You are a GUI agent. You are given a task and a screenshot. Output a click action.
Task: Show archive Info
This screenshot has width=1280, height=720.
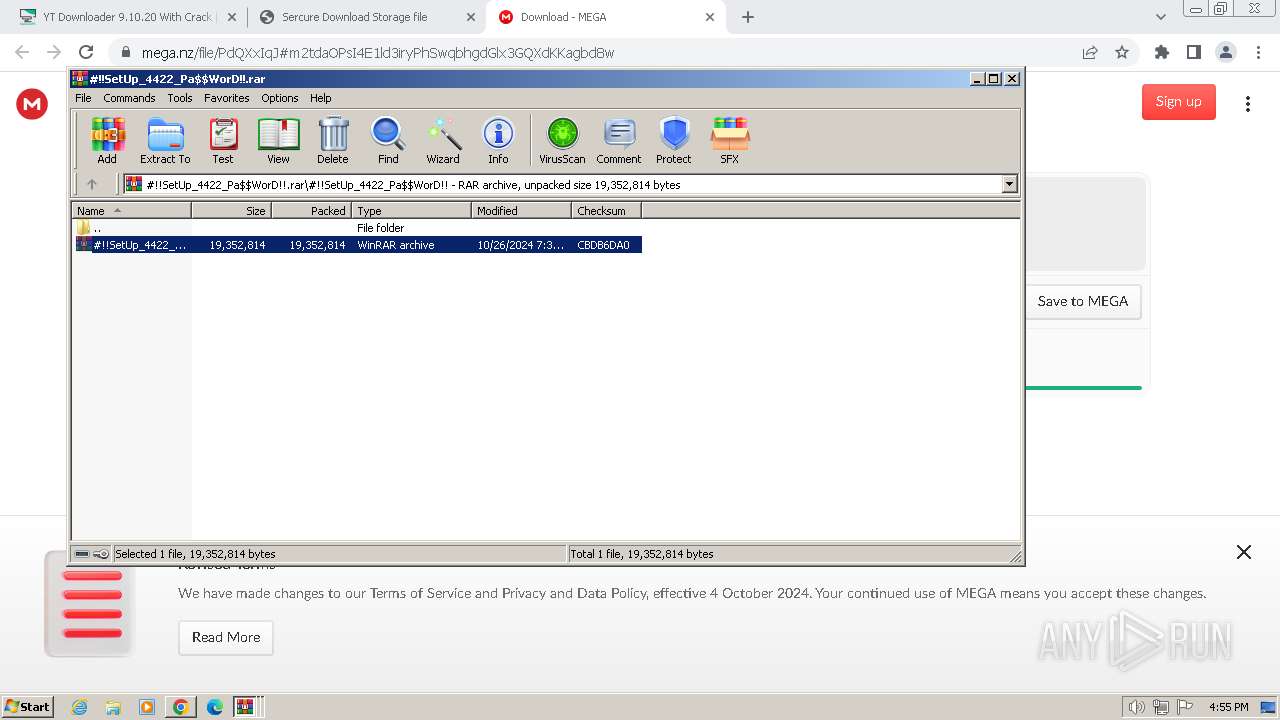click(x=498, y=140)
